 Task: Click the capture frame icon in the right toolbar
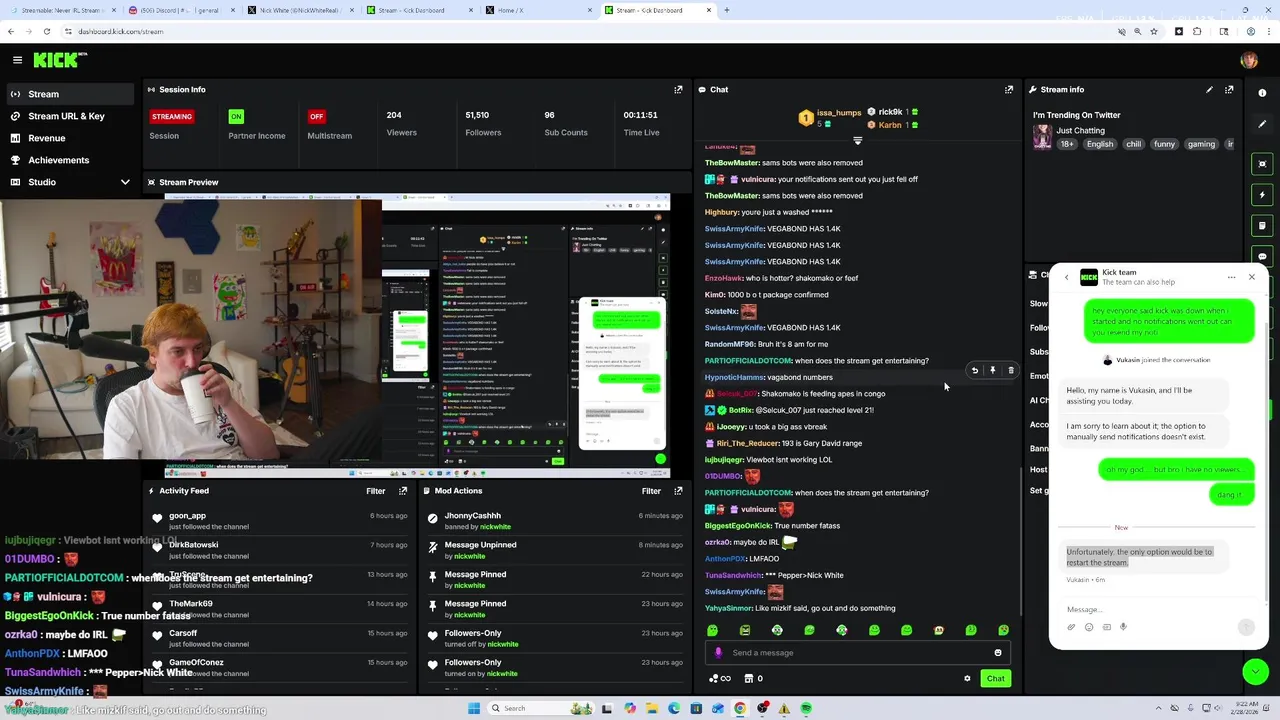pyautogui.click(x=1262, y=164)
